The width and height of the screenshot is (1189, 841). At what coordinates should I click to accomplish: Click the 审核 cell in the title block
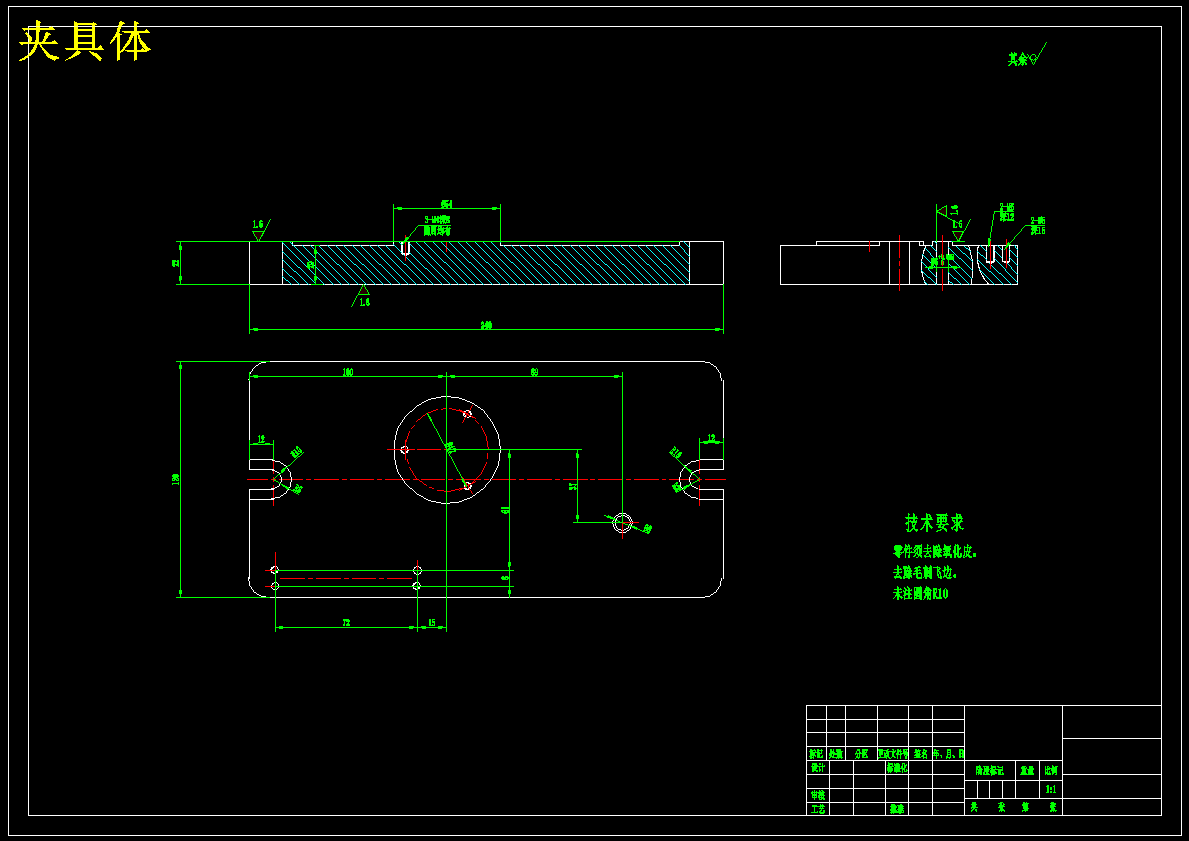pyautogui.click(x=817, y=795)
